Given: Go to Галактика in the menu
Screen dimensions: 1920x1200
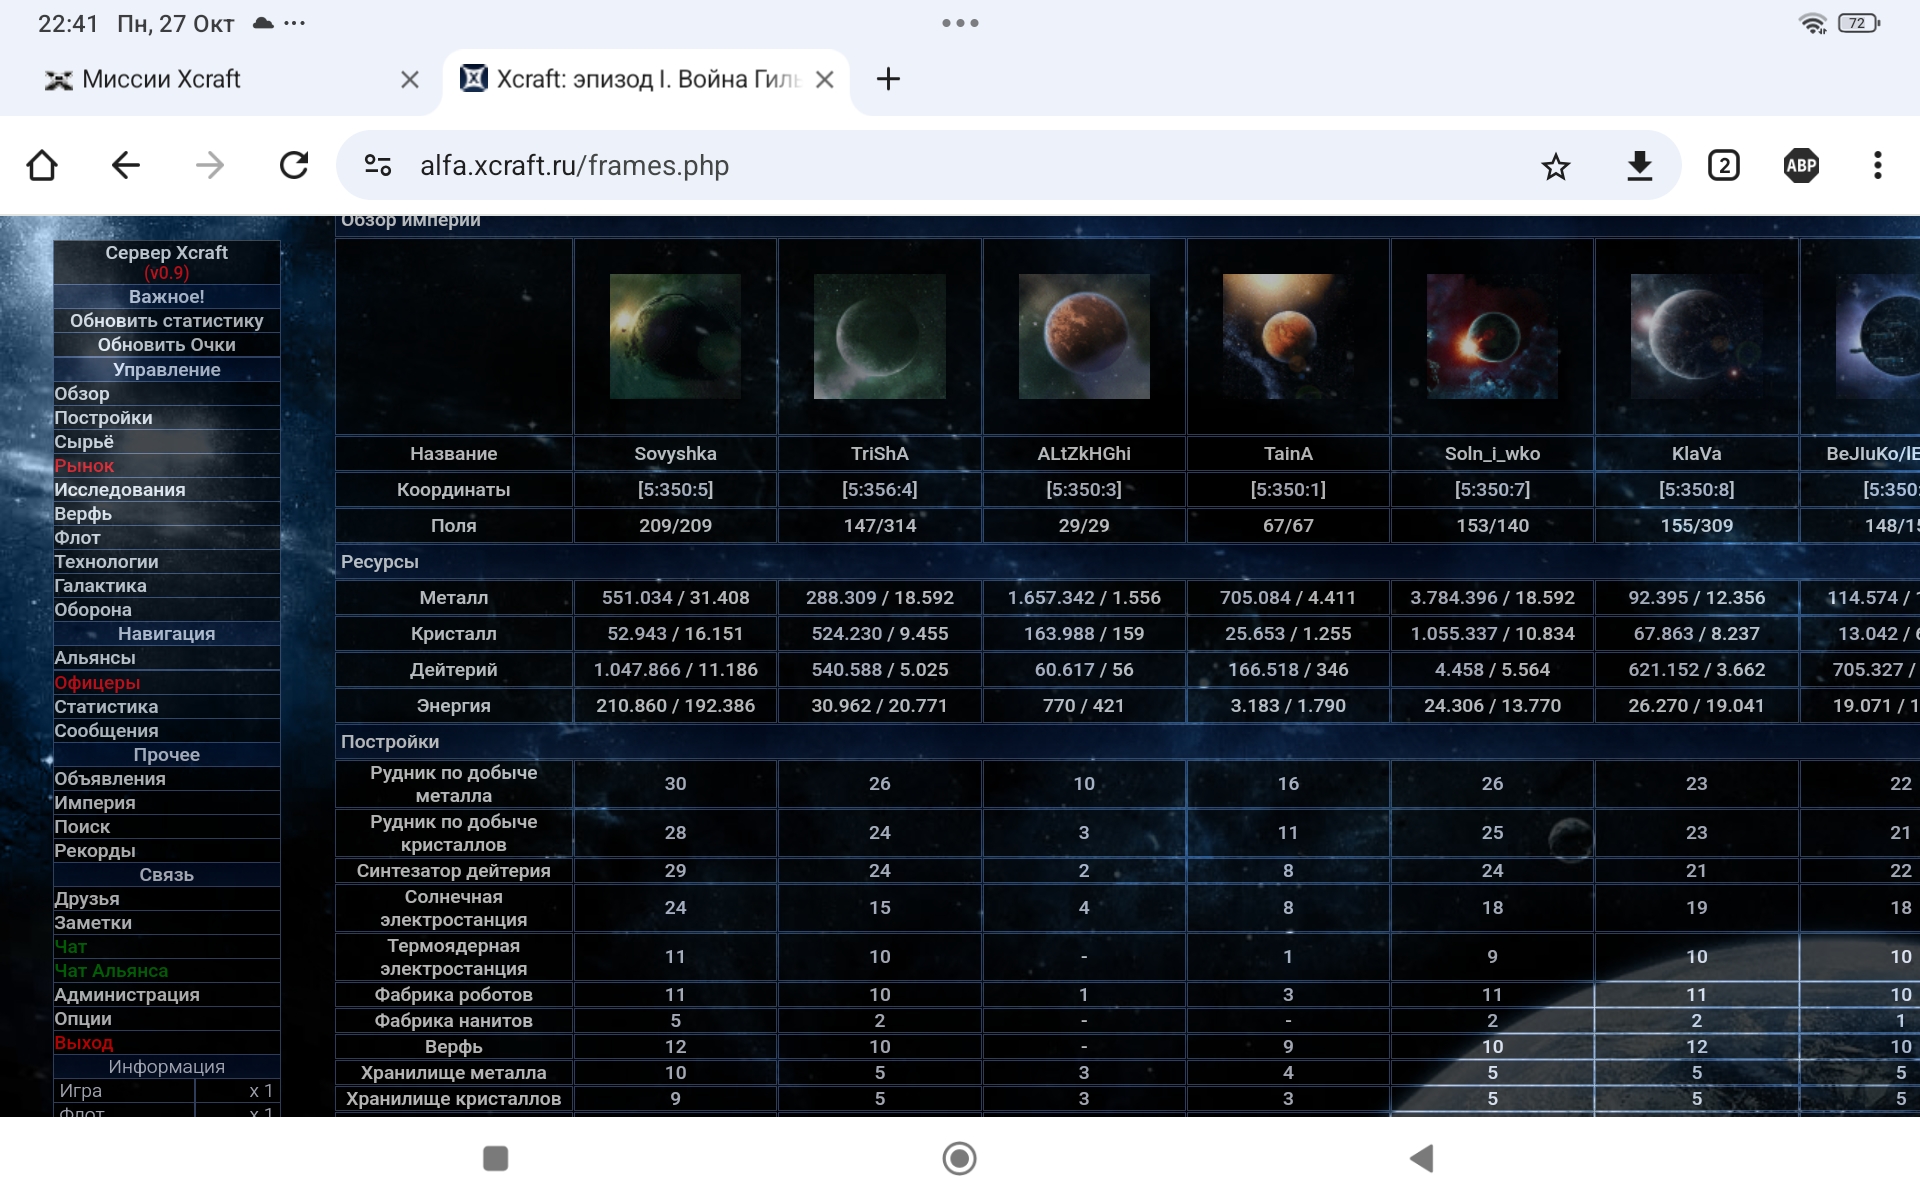Looking at the screenshot, I should click(x=100, y=586).
